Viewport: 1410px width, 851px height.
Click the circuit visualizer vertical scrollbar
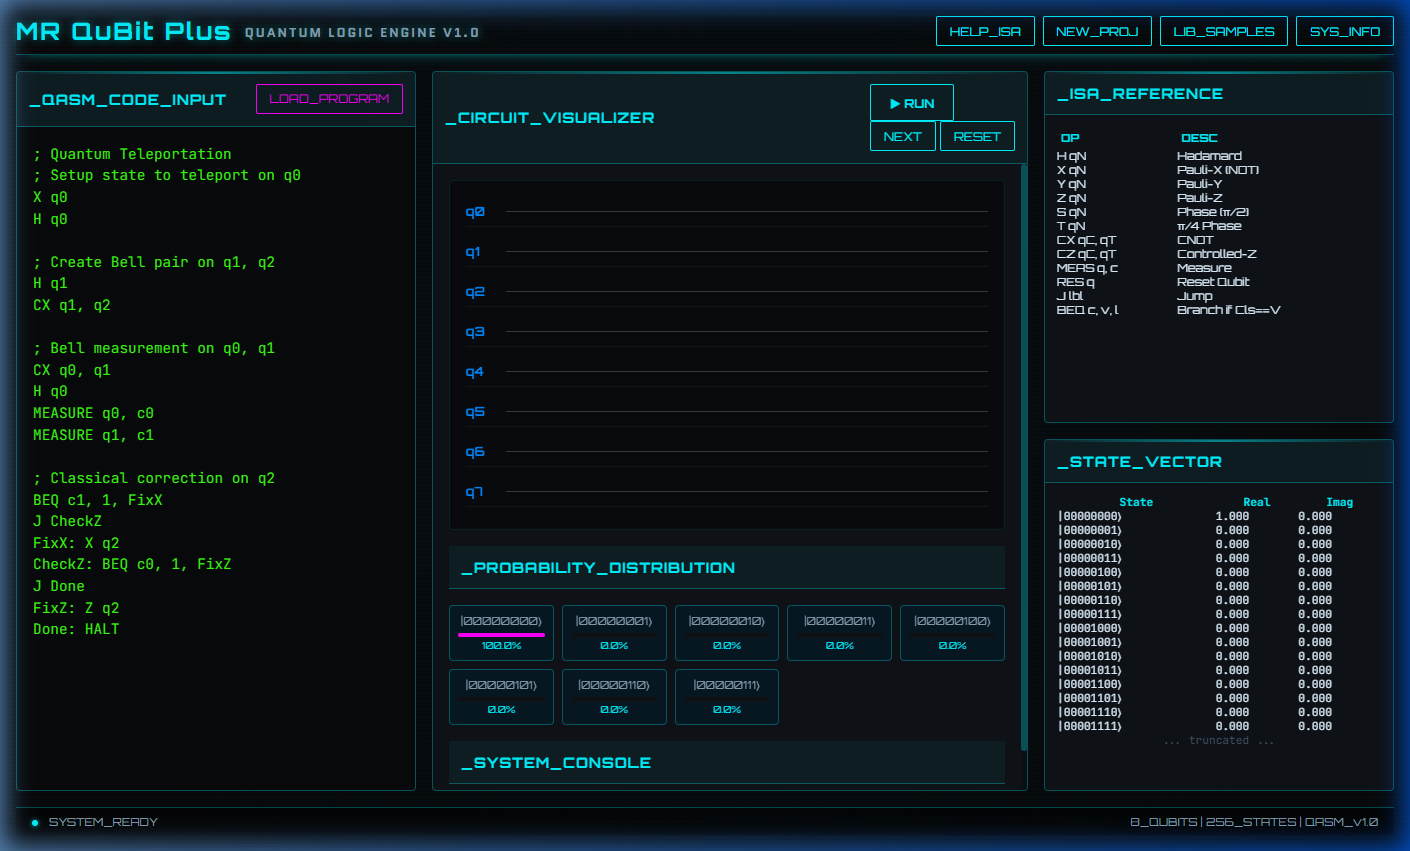click(x=1023, y=456)
